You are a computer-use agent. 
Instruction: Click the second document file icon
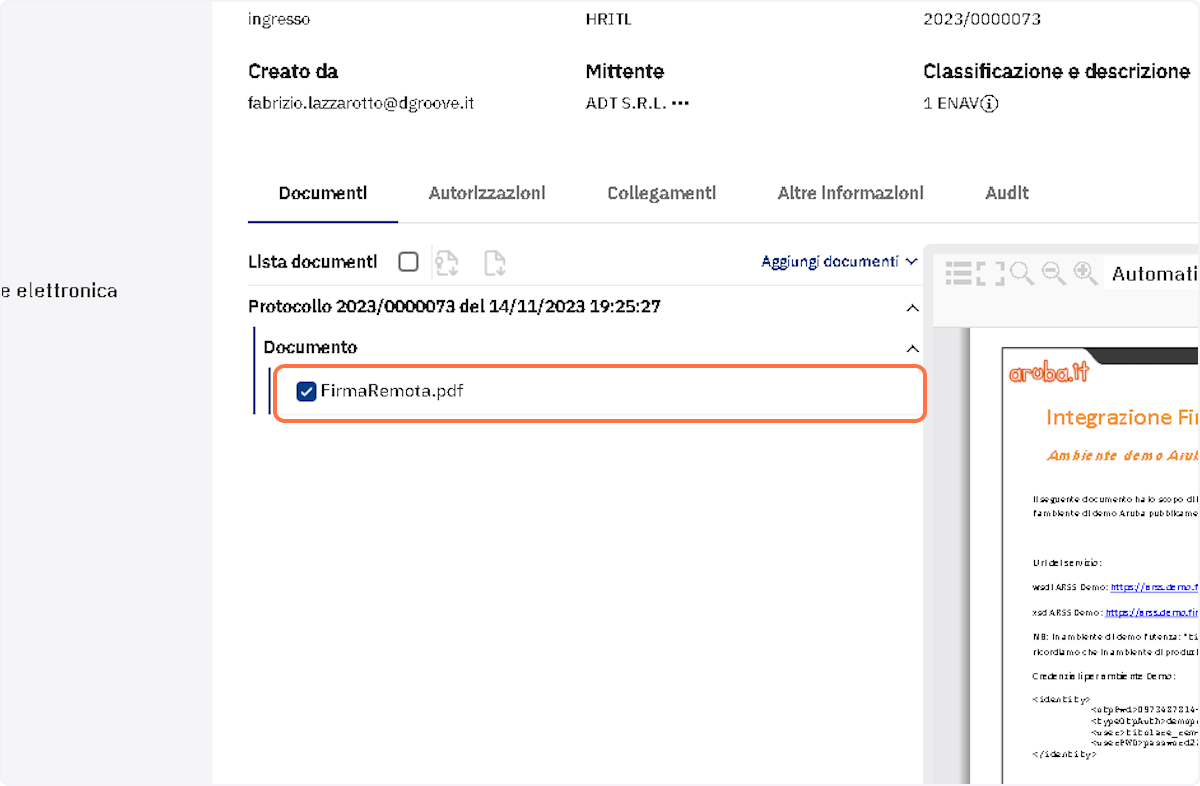click(x=495, y=263)
